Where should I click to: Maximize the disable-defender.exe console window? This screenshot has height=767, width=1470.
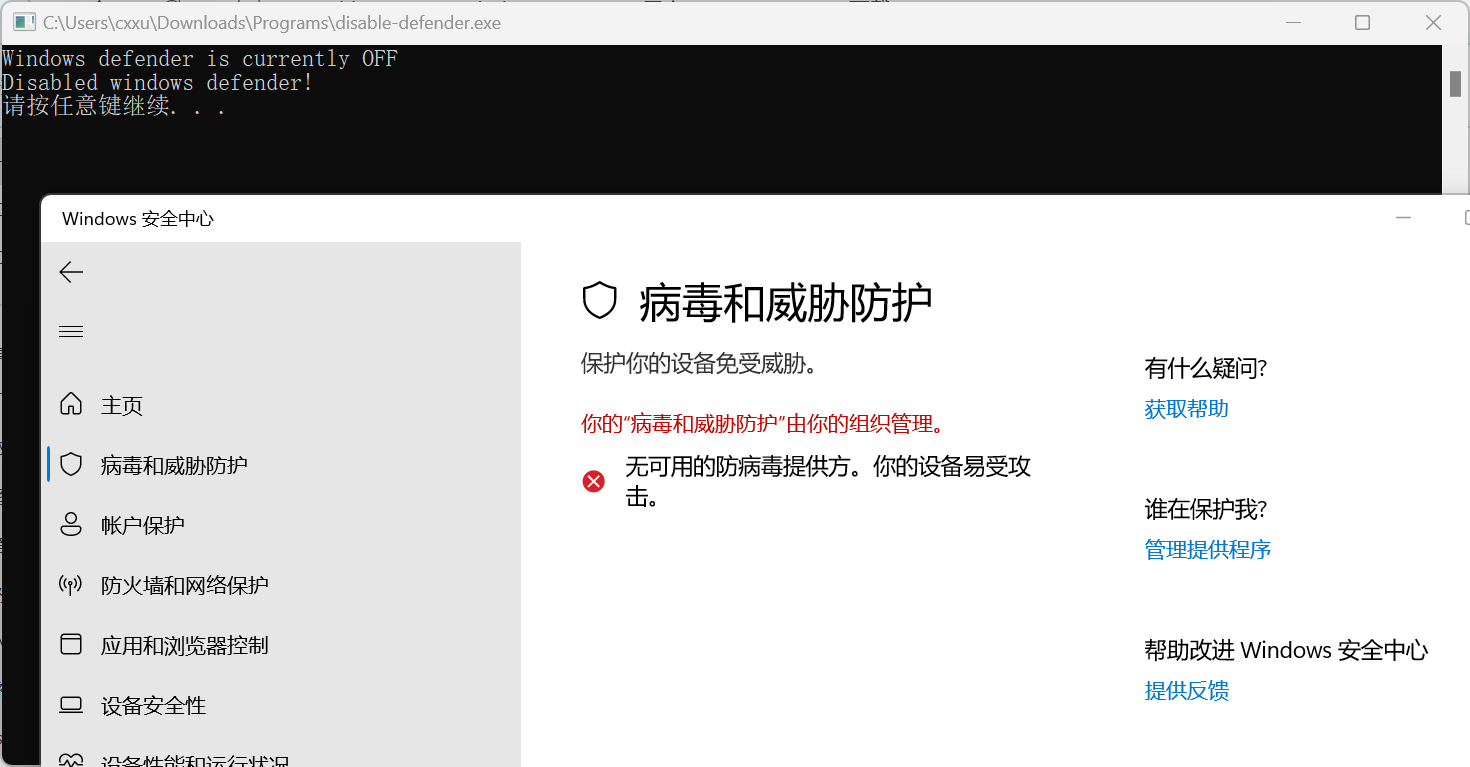(1362, 22)
